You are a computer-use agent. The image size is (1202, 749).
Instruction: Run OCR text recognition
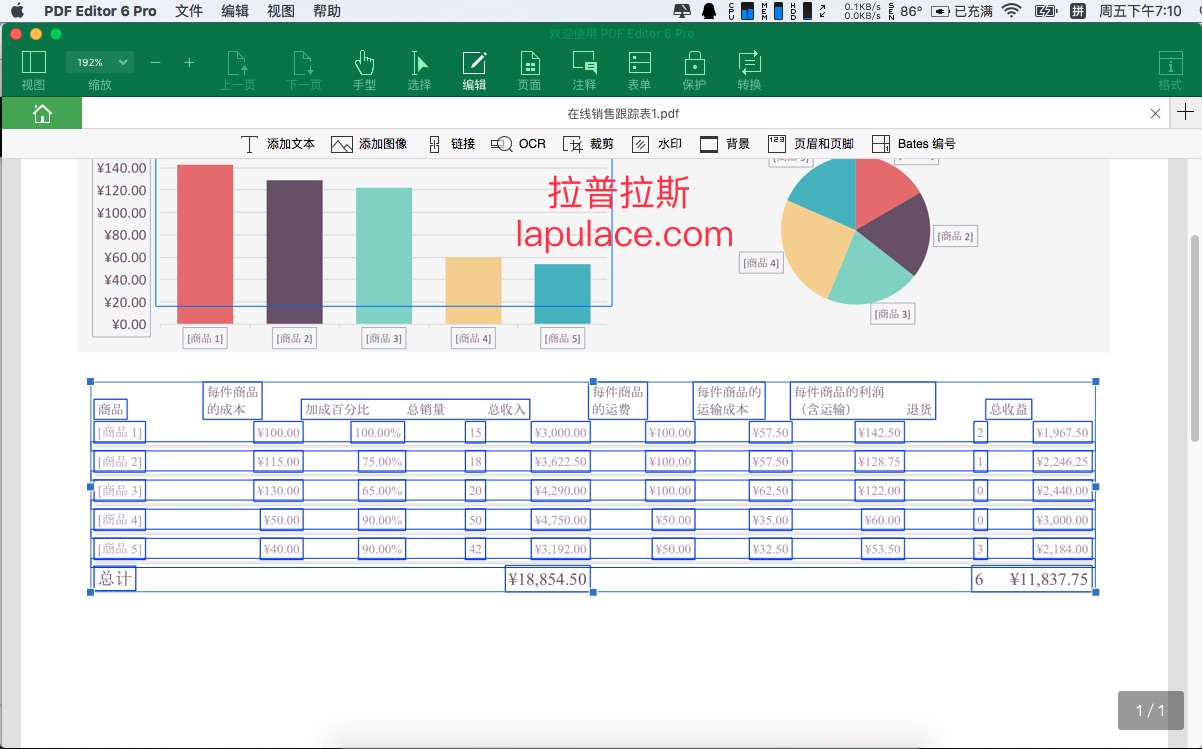tap(519, 144)
